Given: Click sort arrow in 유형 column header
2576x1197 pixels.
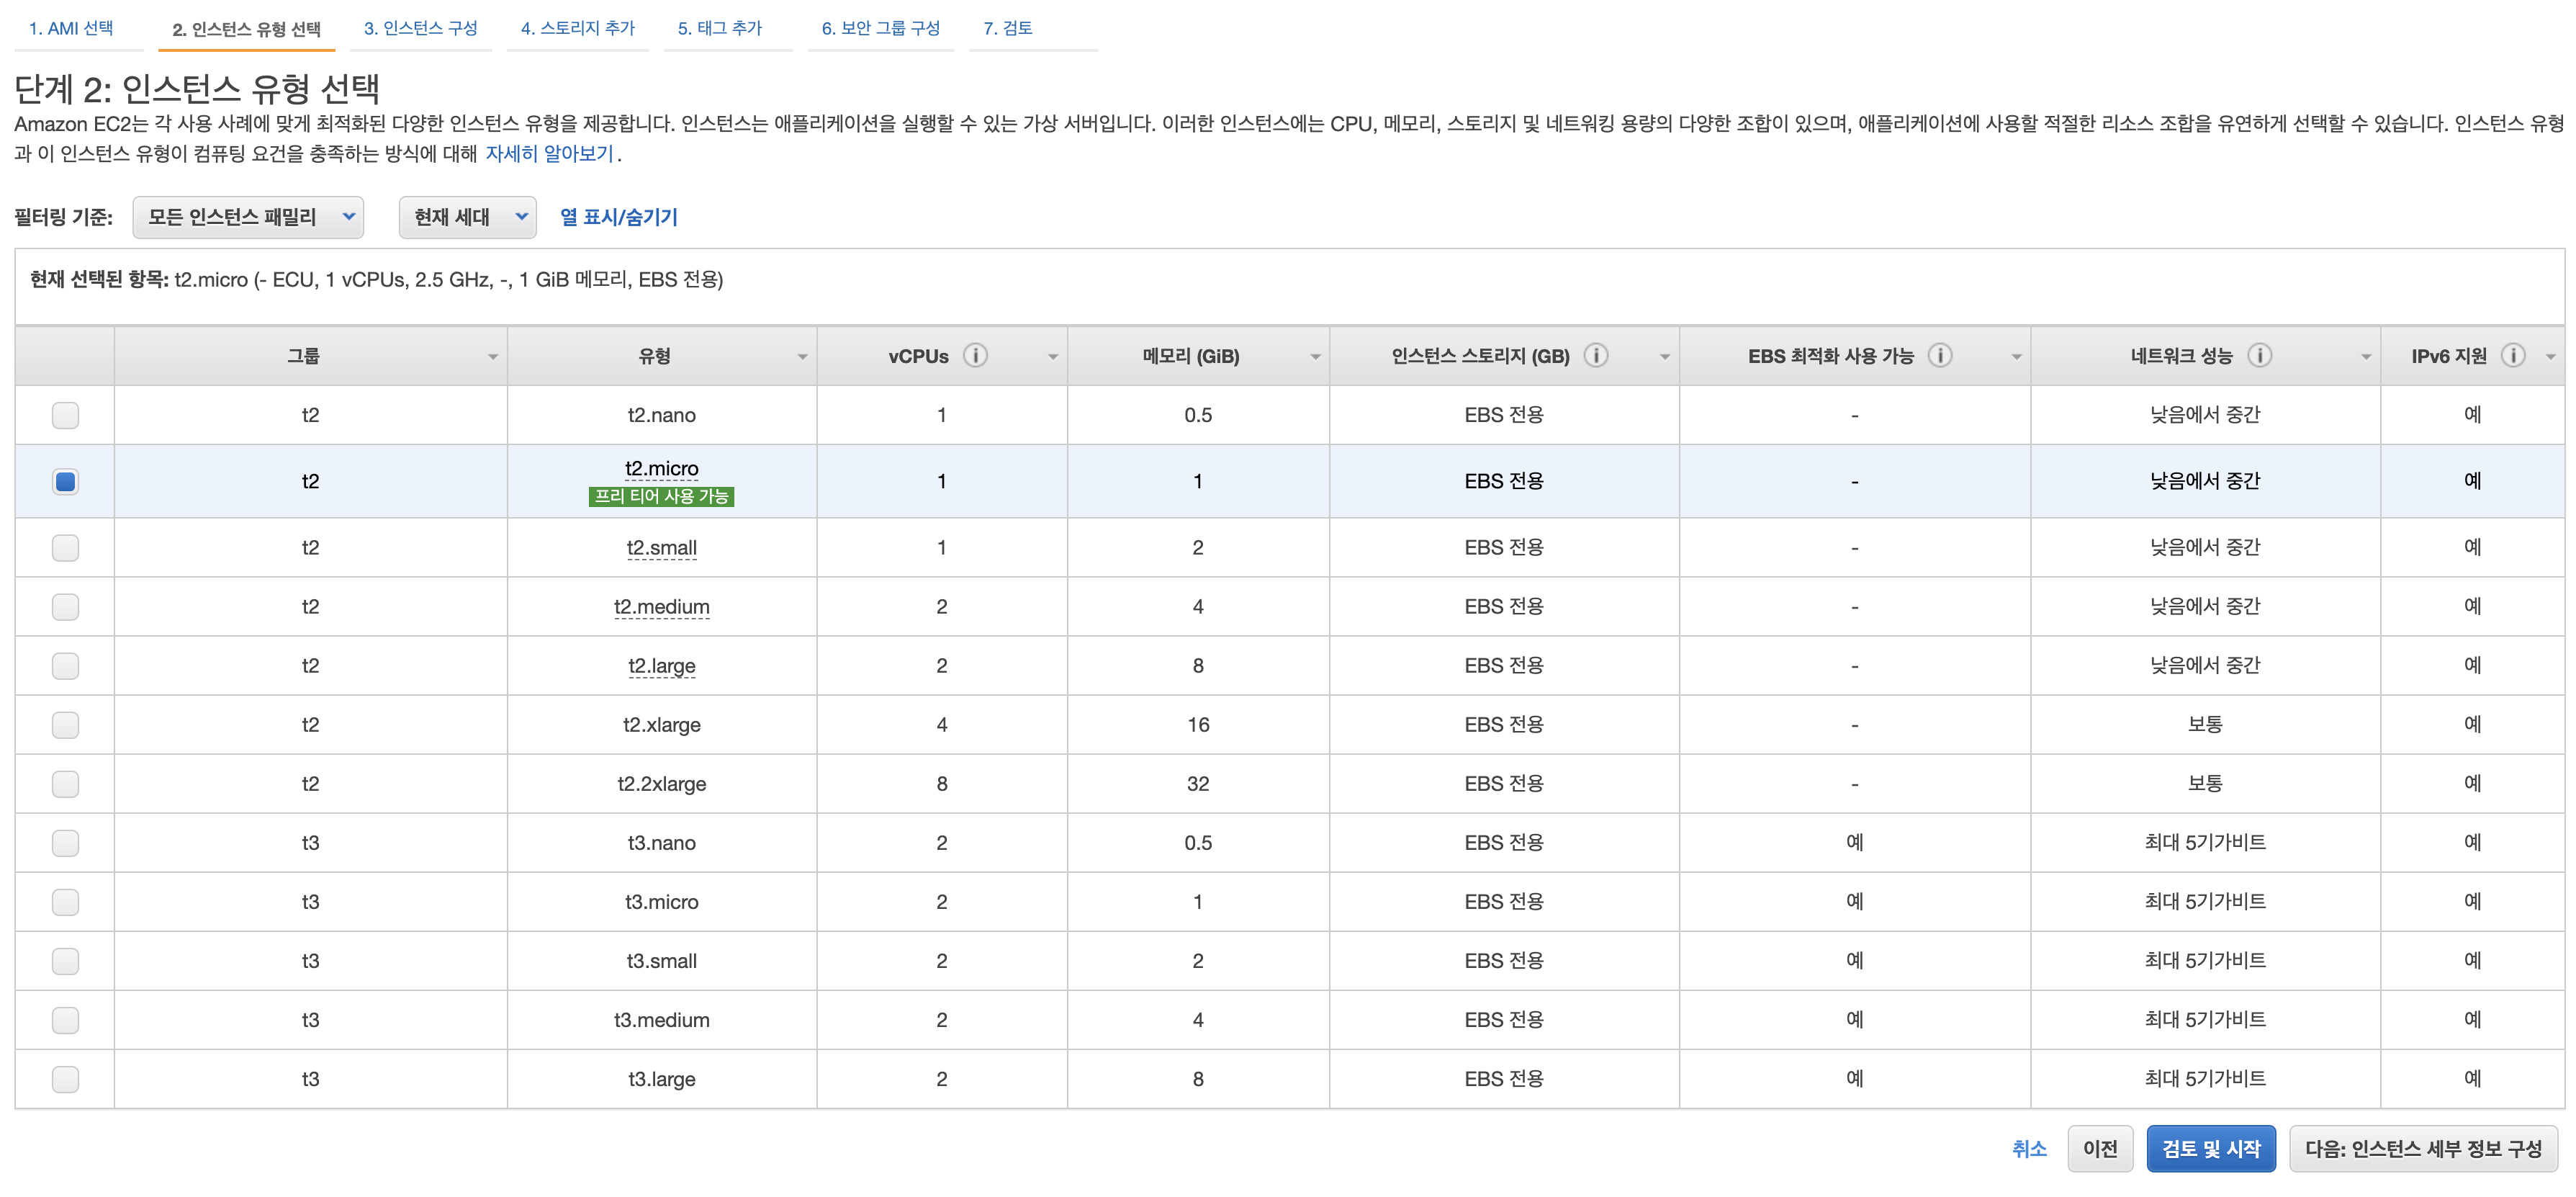Looking at the screenshot, I should (802, 357).
